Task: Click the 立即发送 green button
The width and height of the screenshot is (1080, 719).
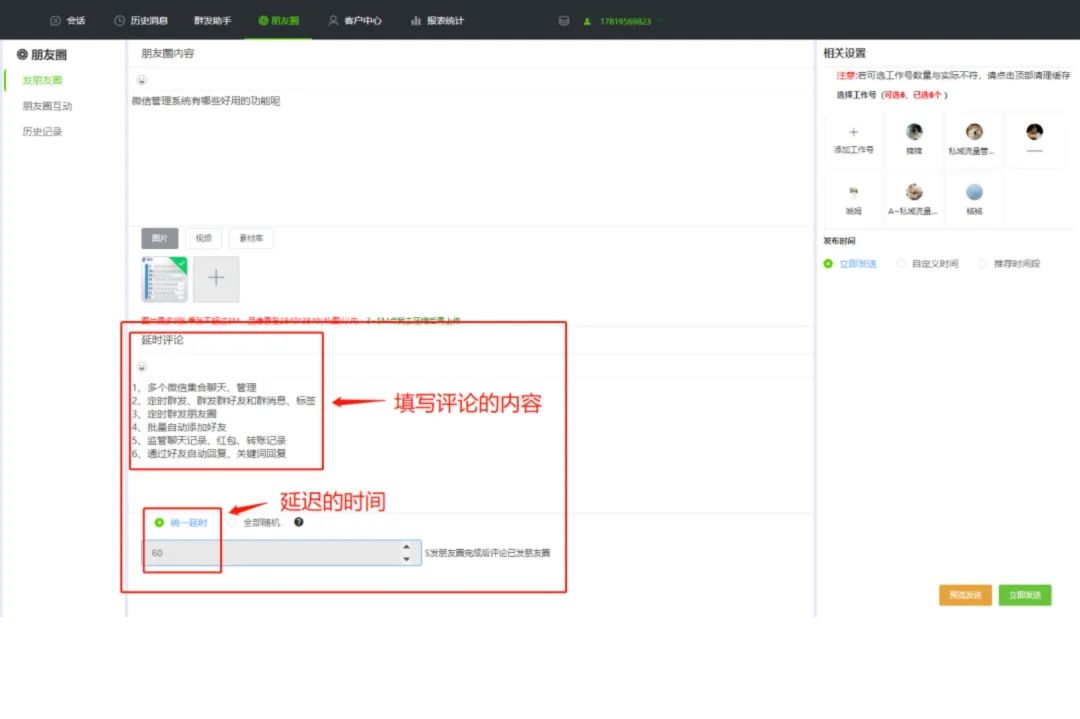Action: click(1024, 595)
